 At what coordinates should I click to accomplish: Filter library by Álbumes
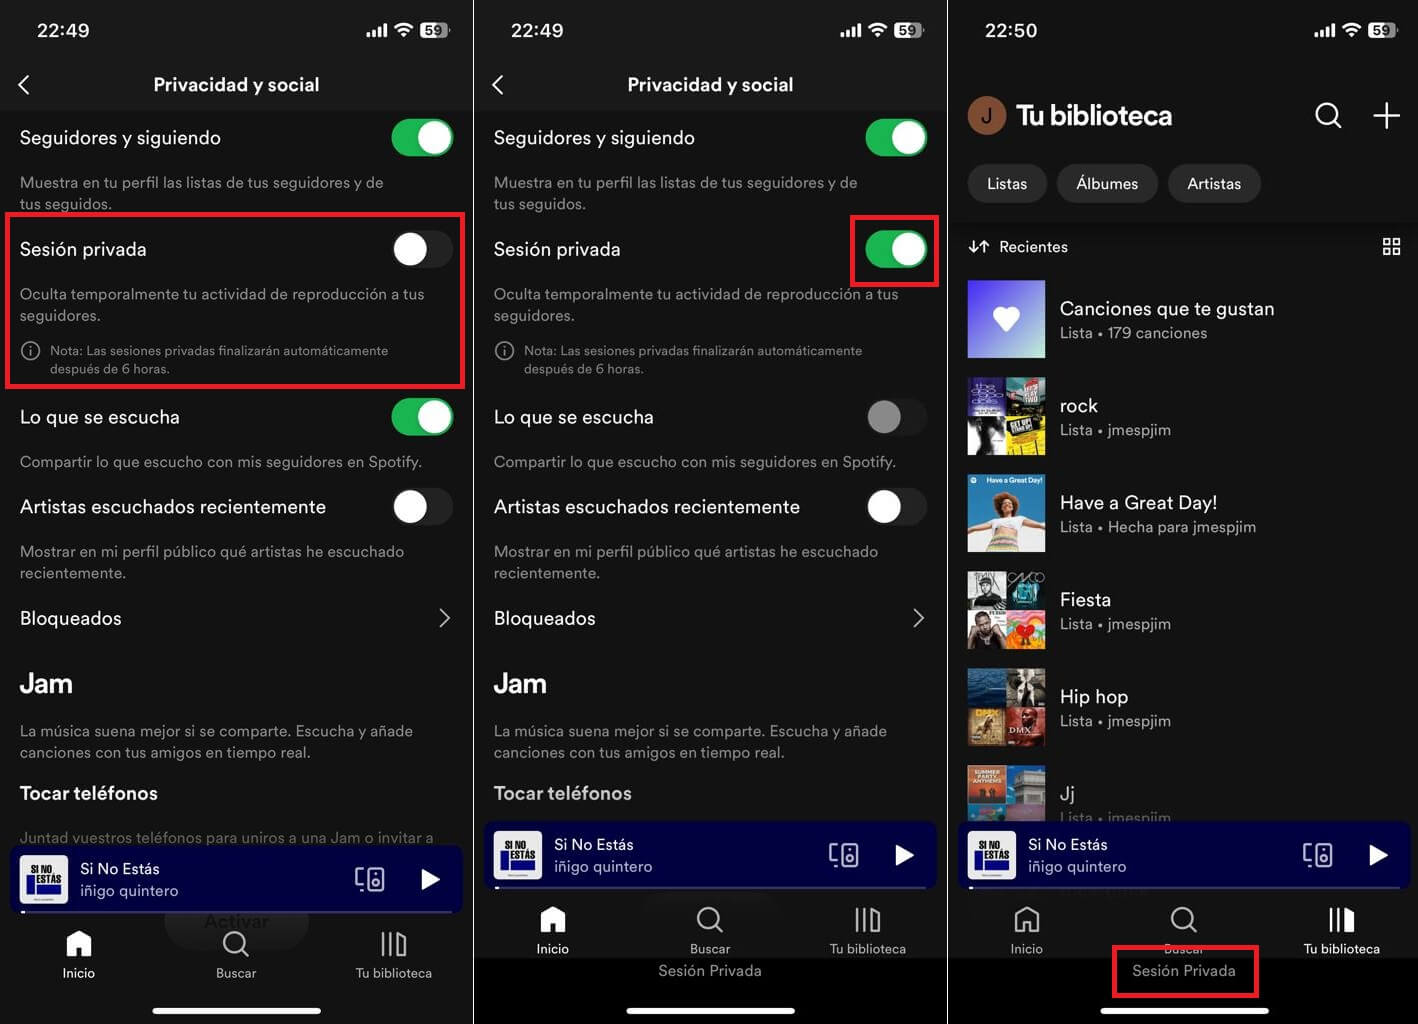[x=1107, y=184]
